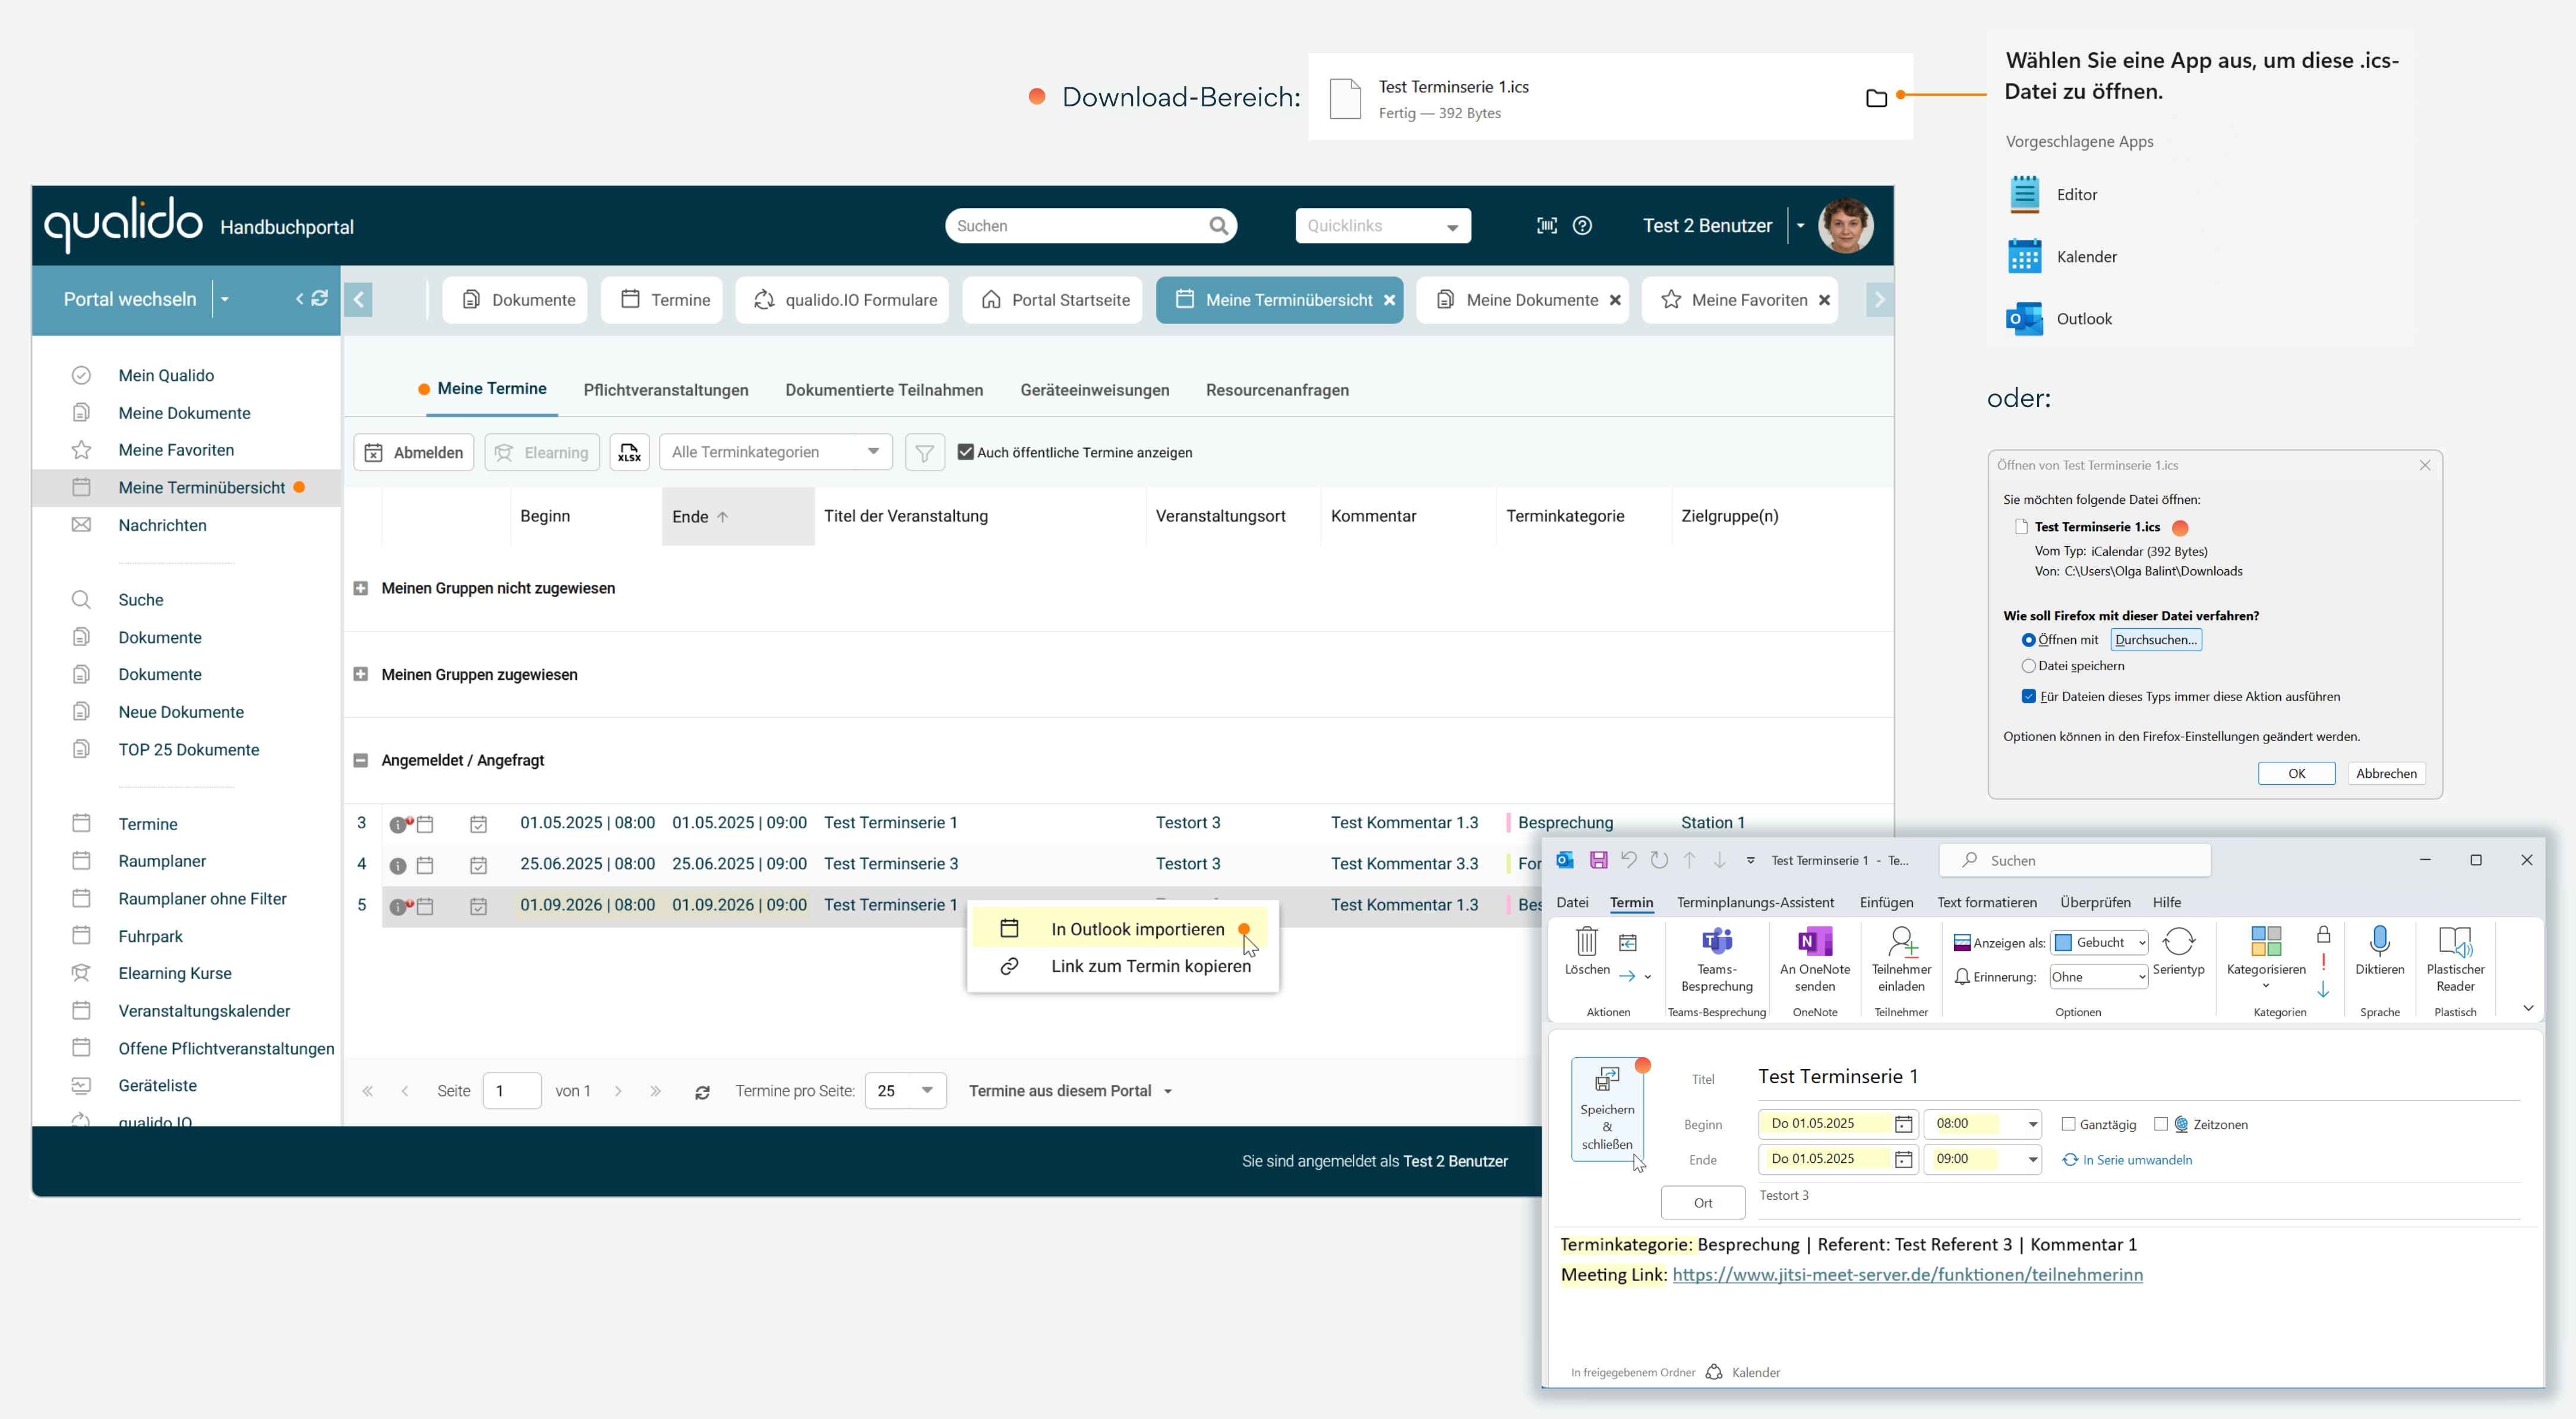Enable the Ganztägig checkbox

coord(2068,1124)
